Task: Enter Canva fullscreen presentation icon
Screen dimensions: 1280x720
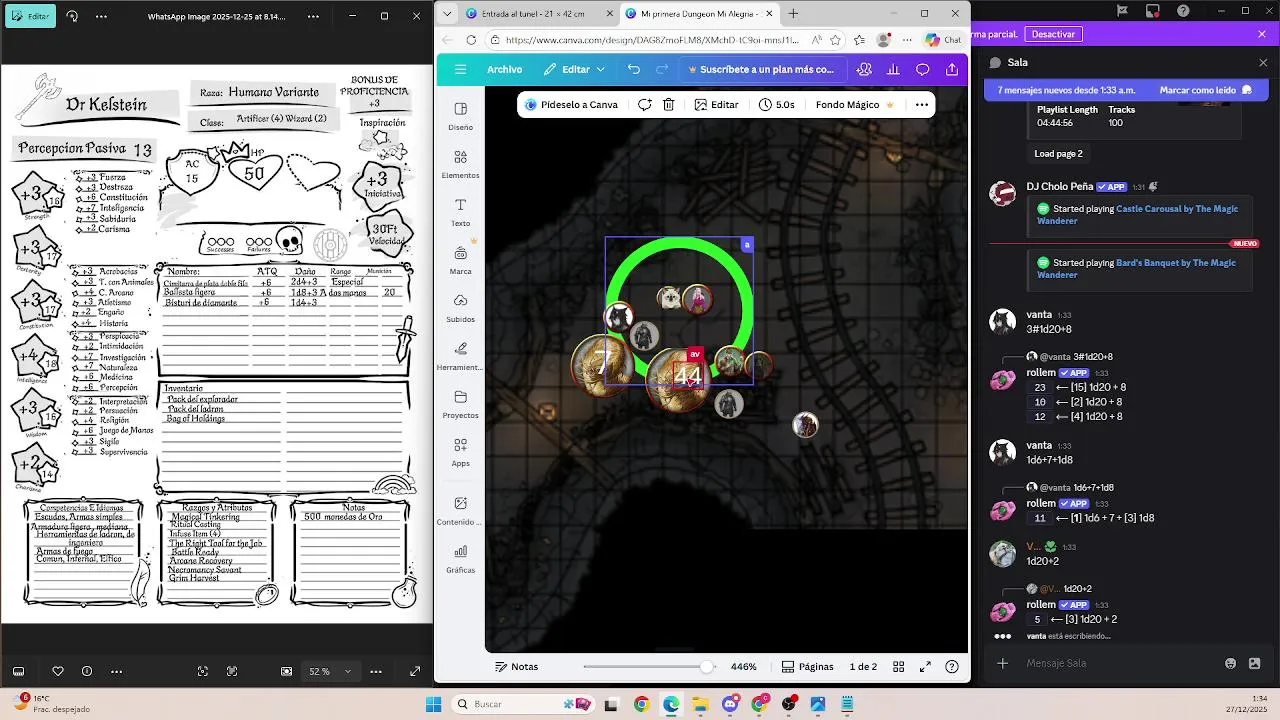Action: coord(925,667)
